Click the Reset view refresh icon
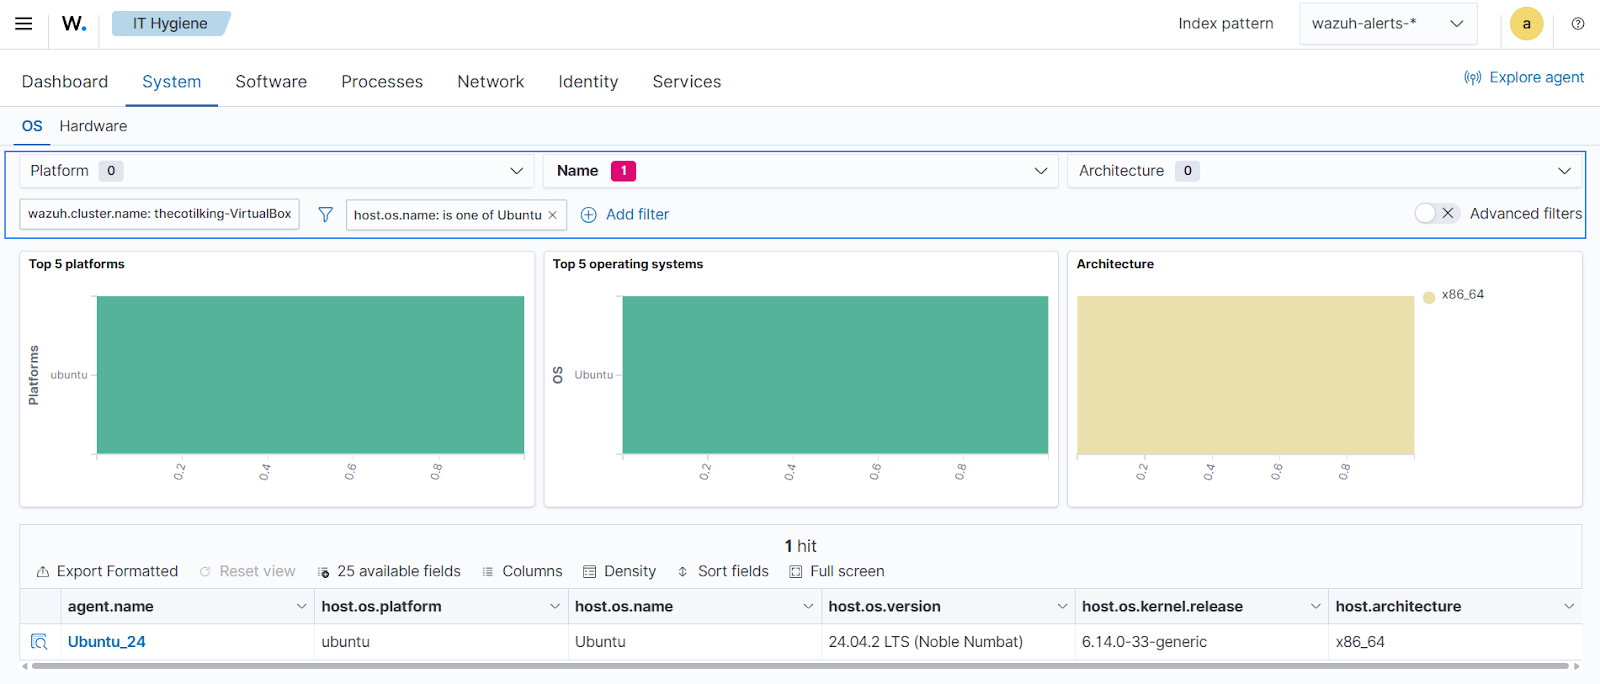 (x=205, y=572)
